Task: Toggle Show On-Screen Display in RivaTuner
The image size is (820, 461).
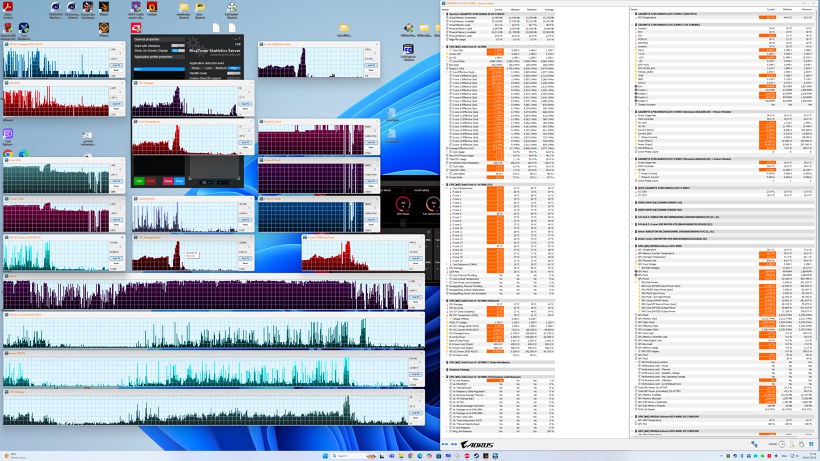Action: point(178,50)
